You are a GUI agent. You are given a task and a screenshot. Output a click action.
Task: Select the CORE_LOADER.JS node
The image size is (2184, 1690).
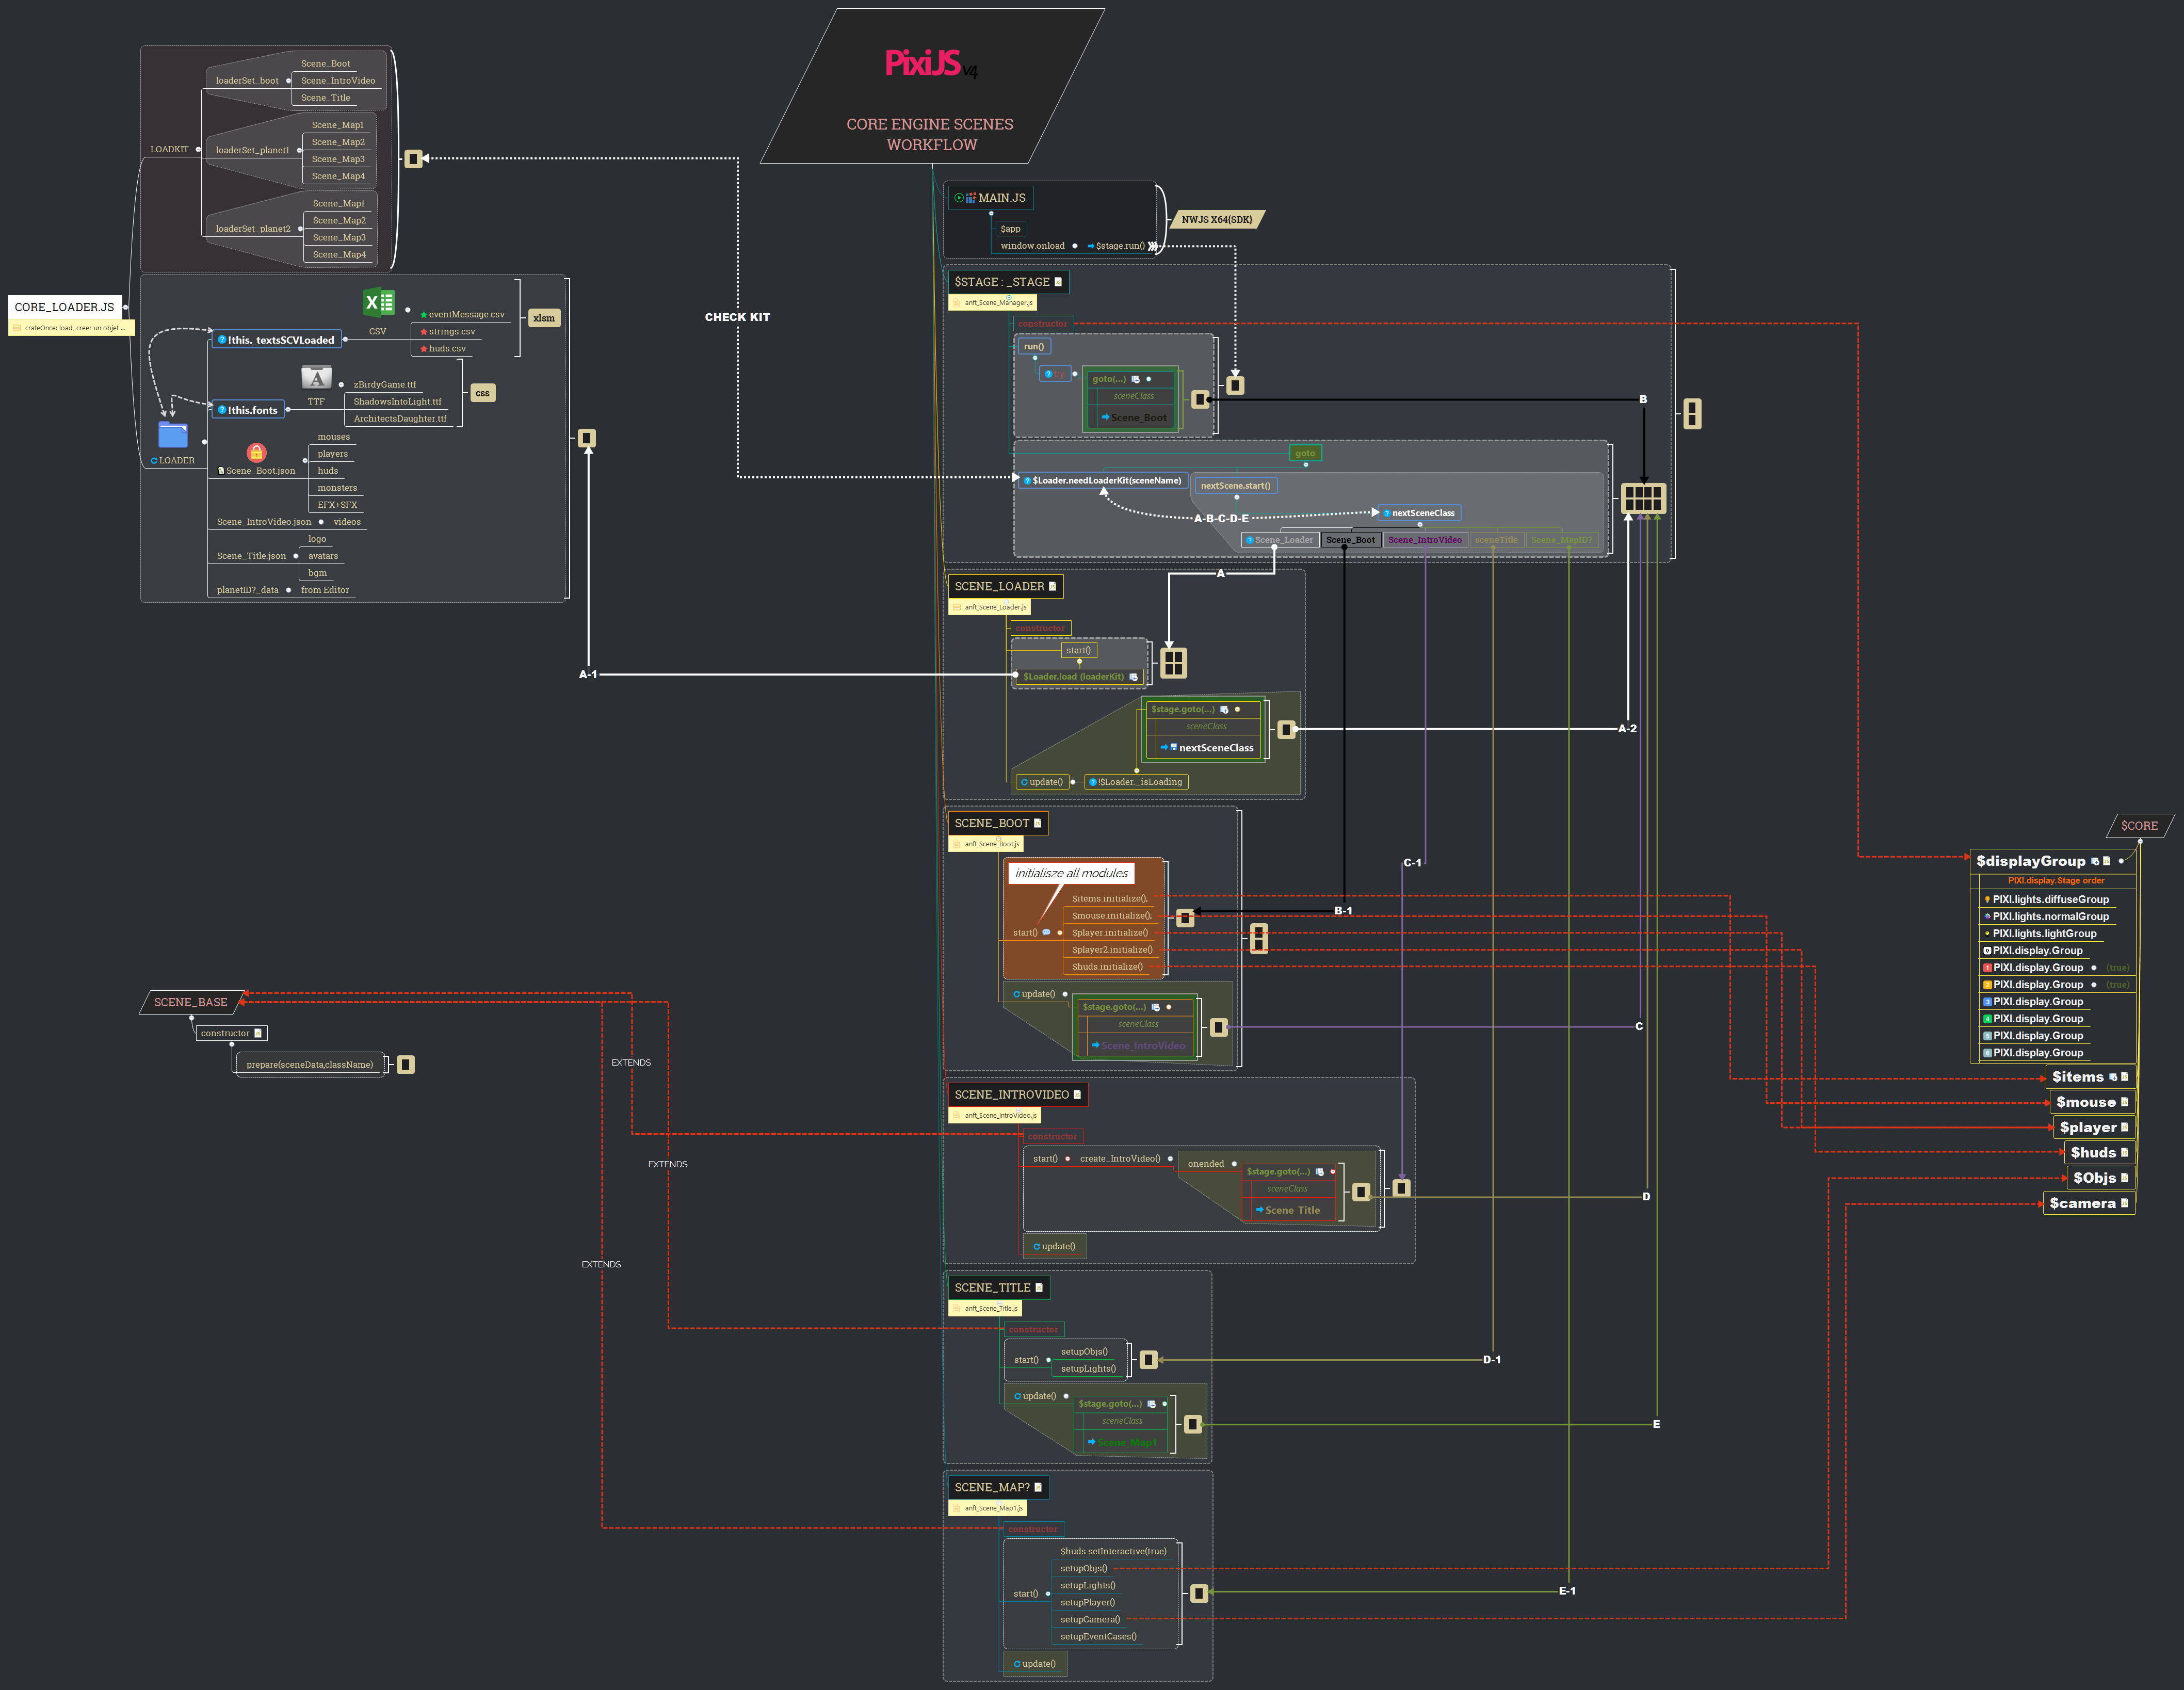tap(65, 307)
